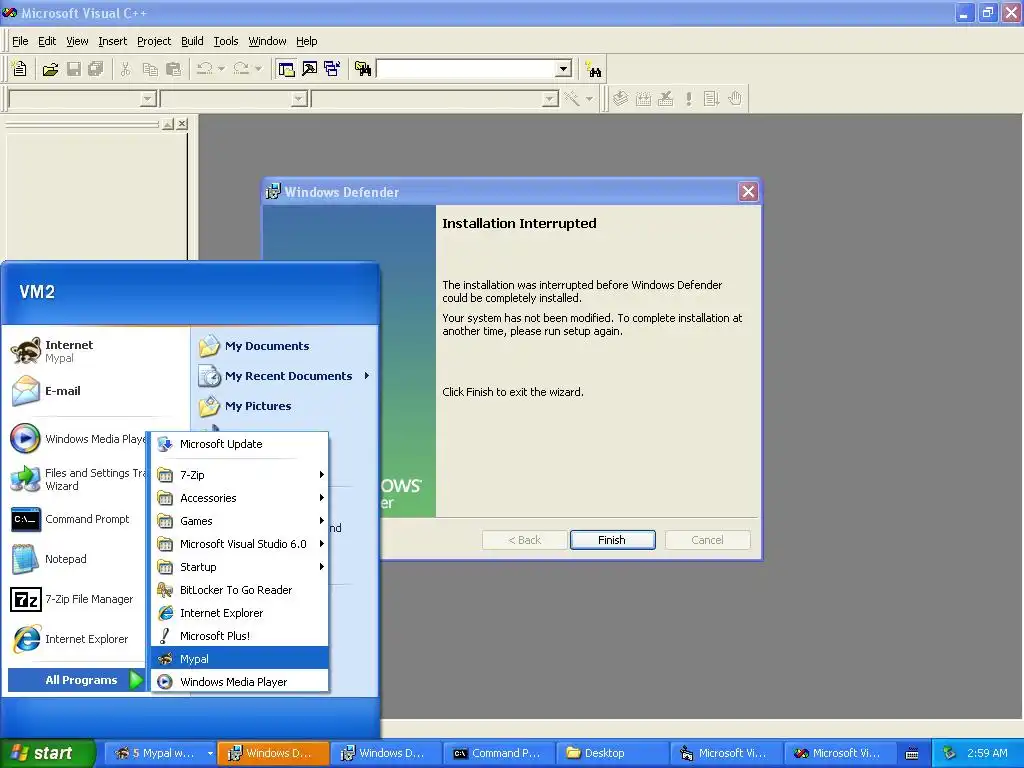1024x768 pixels.
Task: Select Microsoft Plus! in programs list
Action: [240, 635]
